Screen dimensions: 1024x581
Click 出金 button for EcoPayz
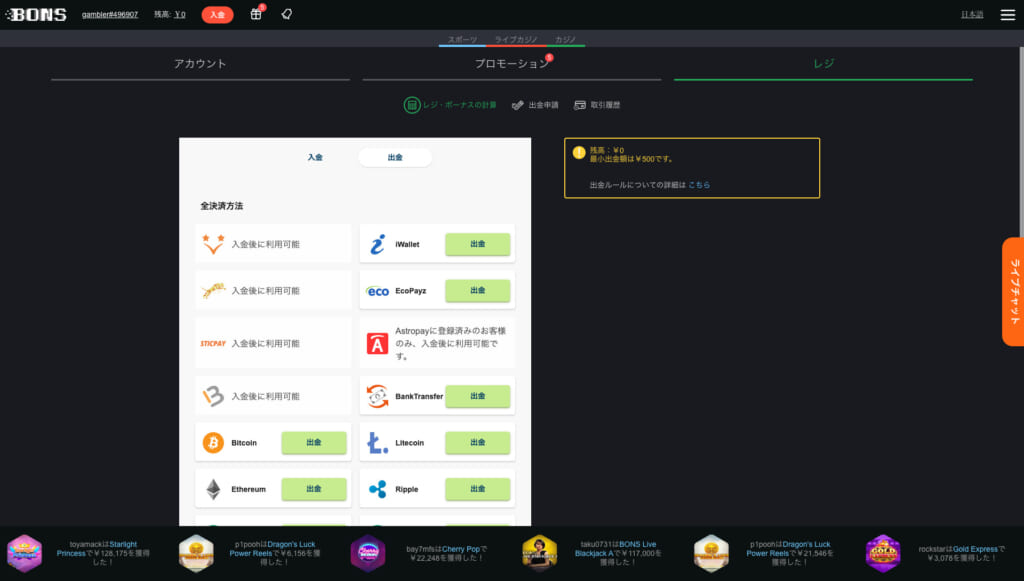pos(477,290)
